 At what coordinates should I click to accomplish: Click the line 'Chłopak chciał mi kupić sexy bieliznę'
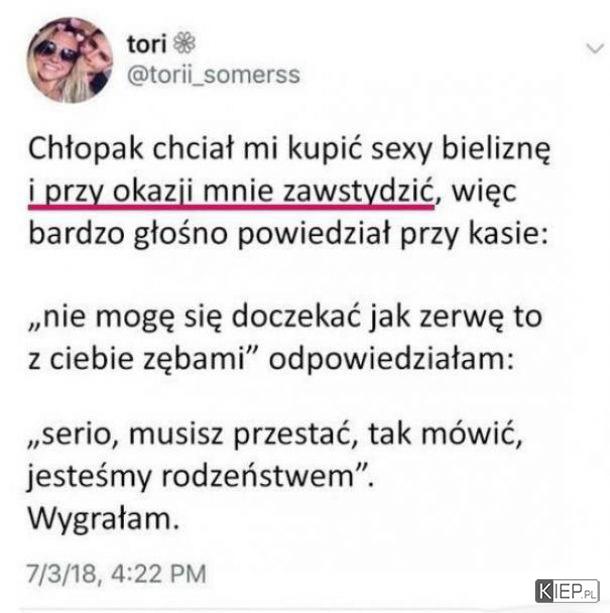pyautogui.click(x=289, y=149)
